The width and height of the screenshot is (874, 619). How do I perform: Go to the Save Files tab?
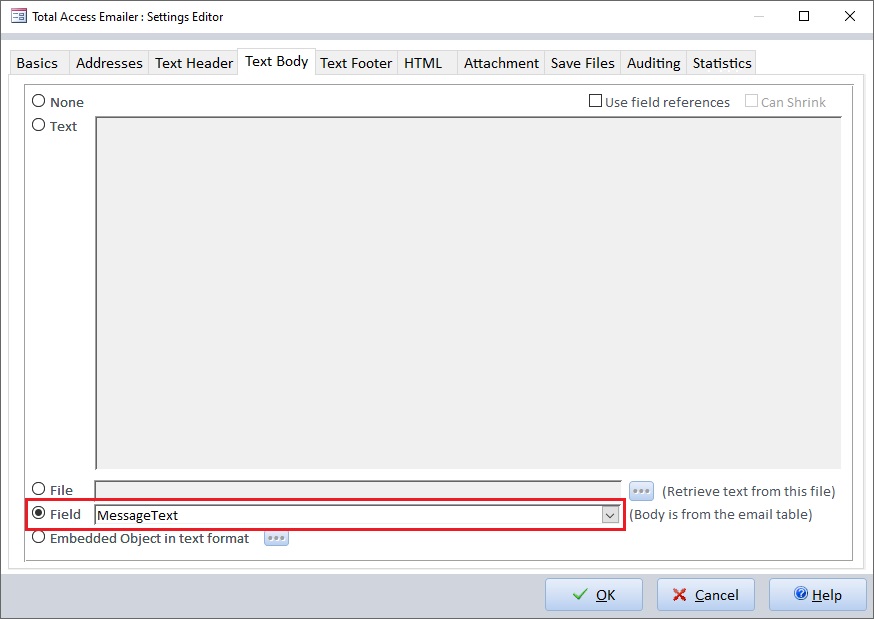click(582, 63)
